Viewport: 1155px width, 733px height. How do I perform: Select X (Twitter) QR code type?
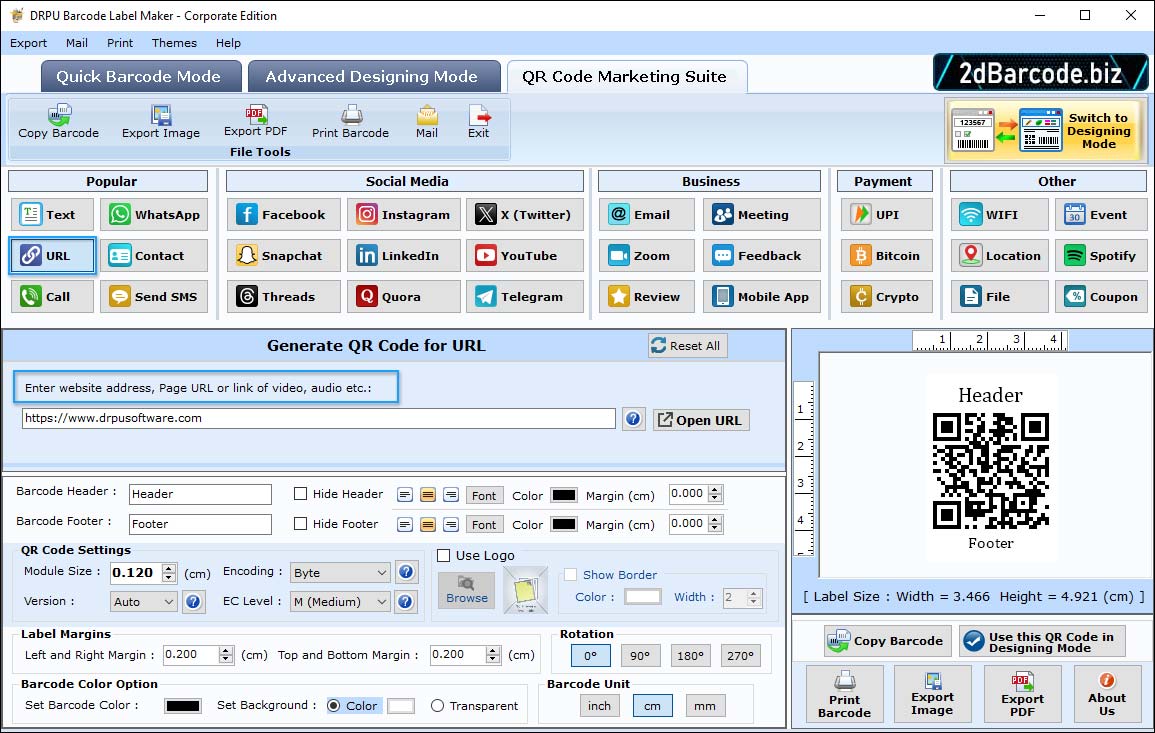(x=524, y=214)
